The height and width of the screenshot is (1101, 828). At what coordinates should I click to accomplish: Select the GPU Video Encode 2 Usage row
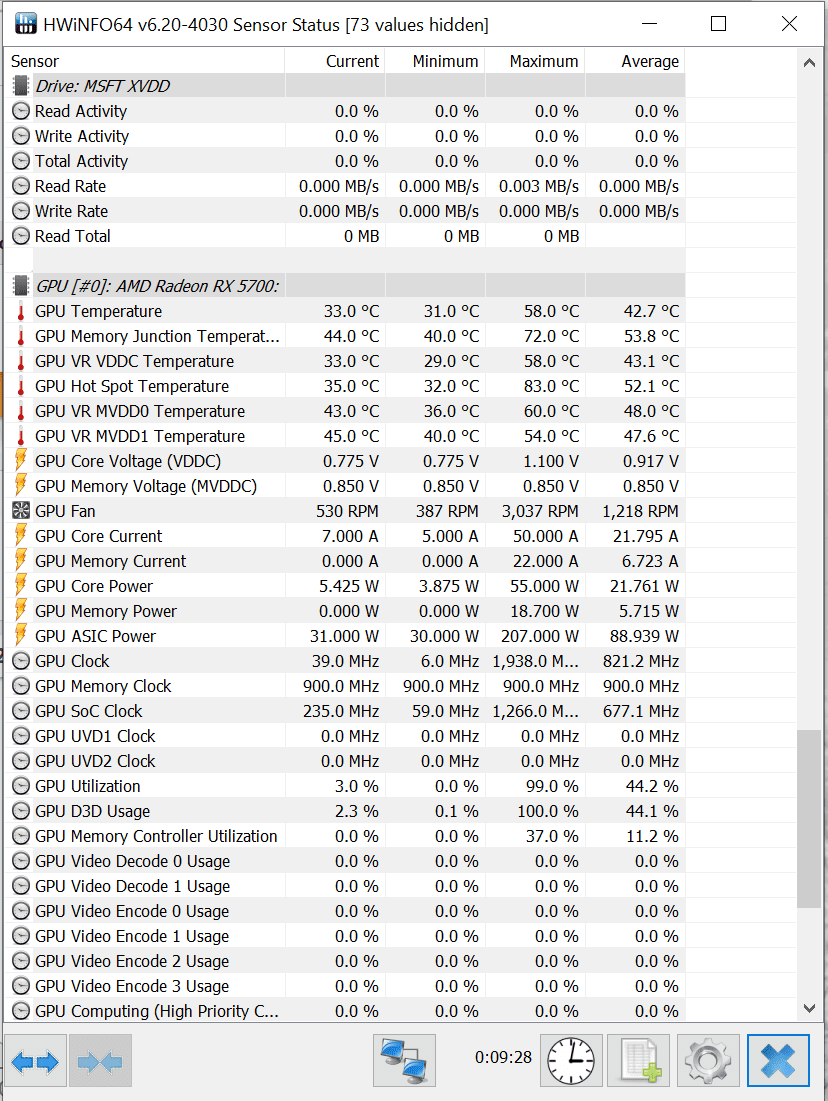point(345,961)
